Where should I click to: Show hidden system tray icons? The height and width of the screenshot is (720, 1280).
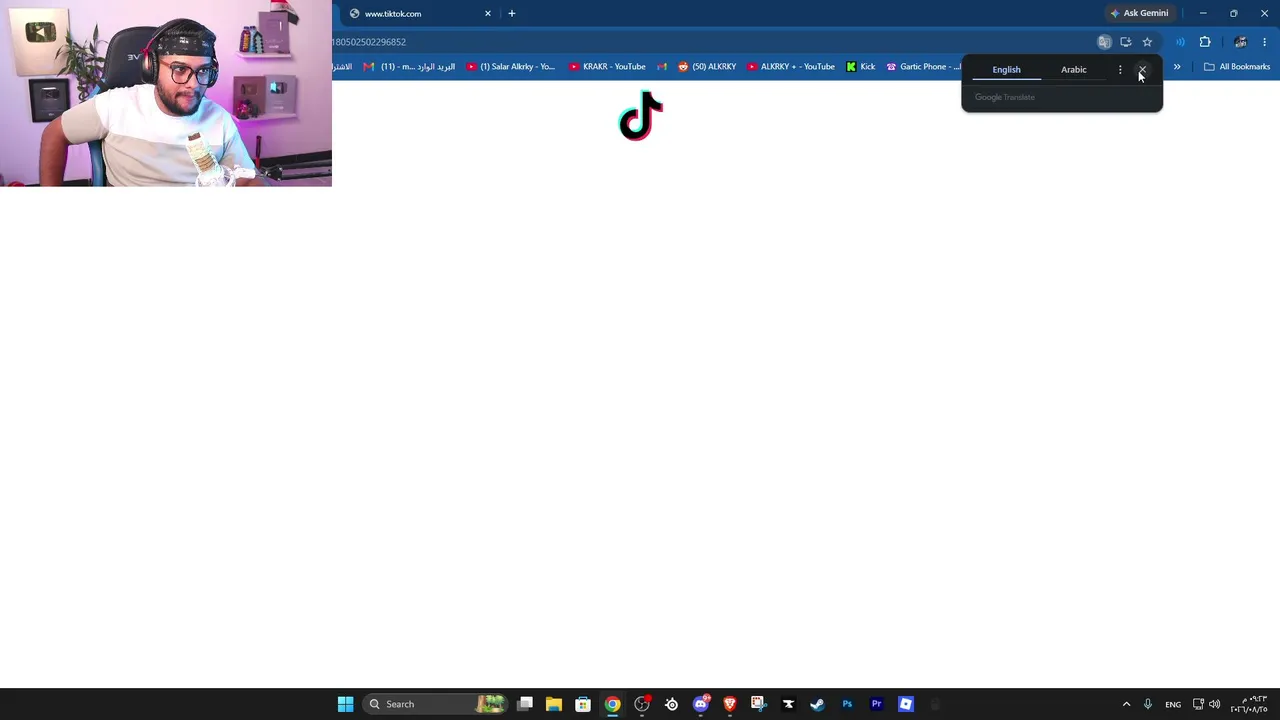[x=1126, y=704]
